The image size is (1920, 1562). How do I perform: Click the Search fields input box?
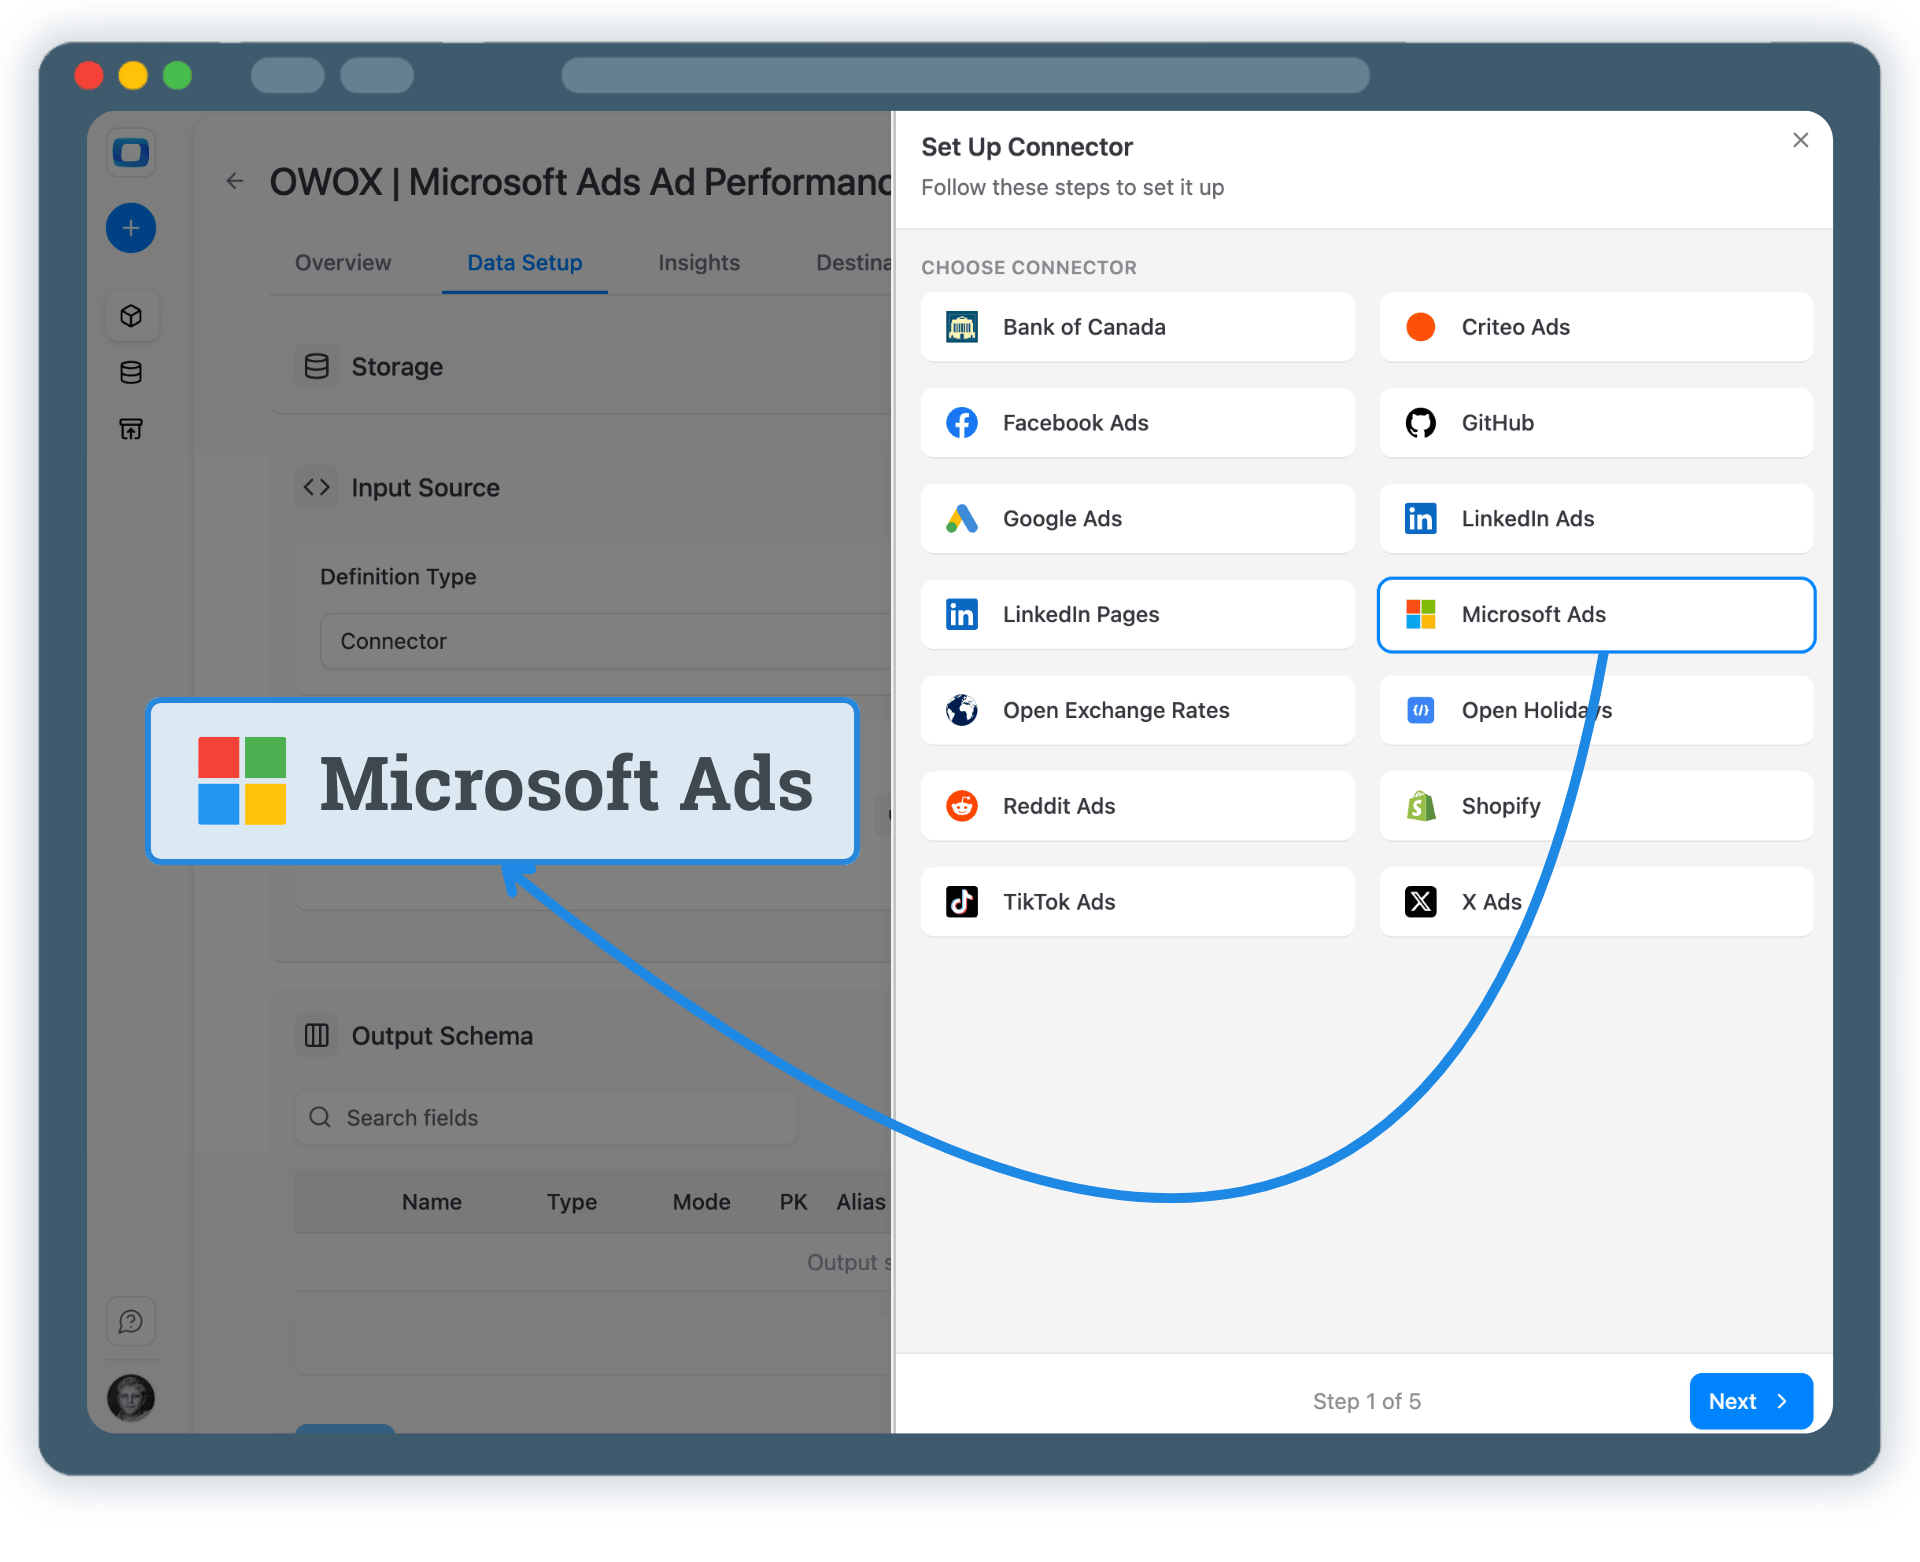tap(545, 1117)
